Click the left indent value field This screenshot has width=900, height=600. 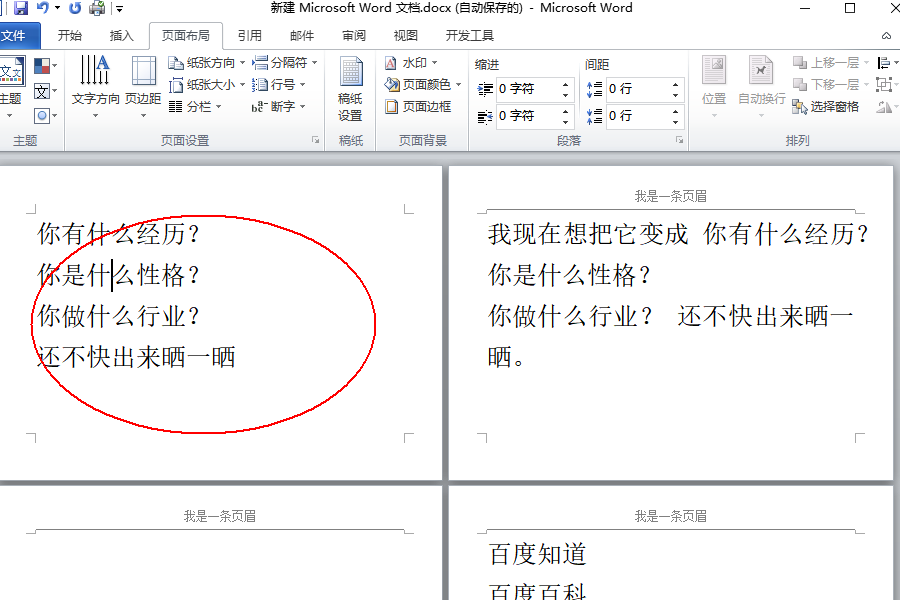527,89
